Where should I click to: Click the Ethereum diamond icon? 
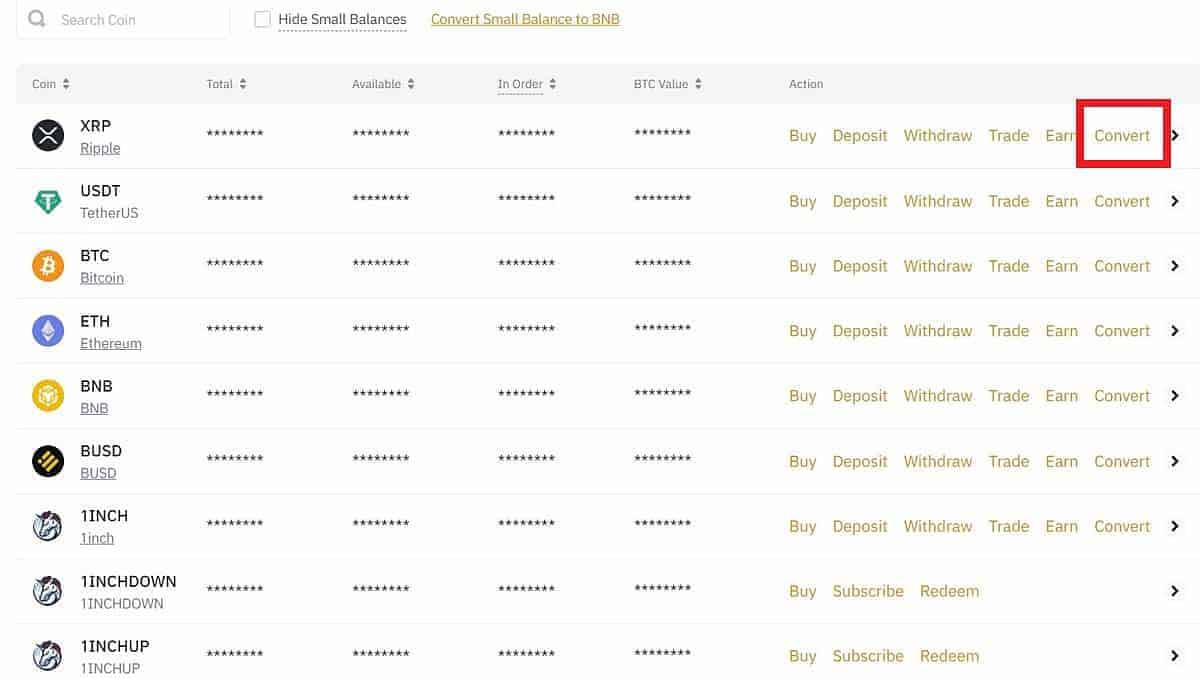pos(48,331)
